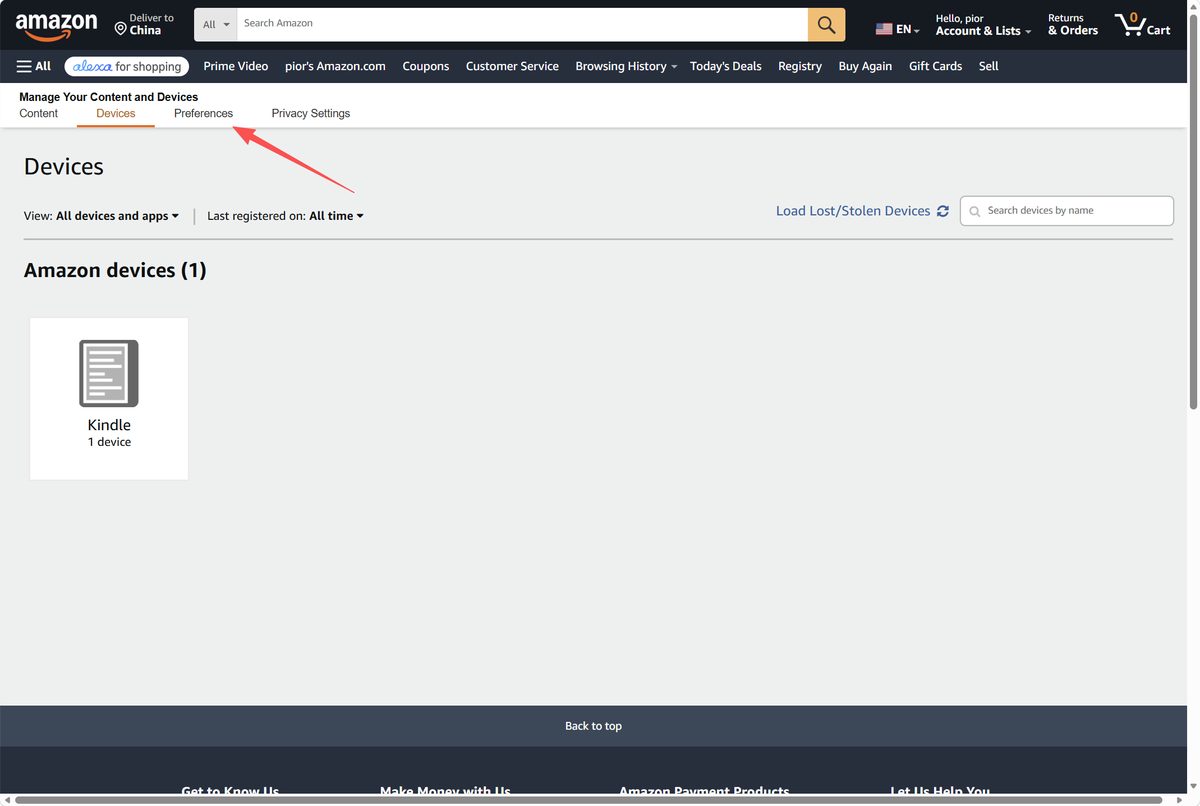Screen dimensions: 1200x806
Task: Open Today's Deals
Action: 726,66
